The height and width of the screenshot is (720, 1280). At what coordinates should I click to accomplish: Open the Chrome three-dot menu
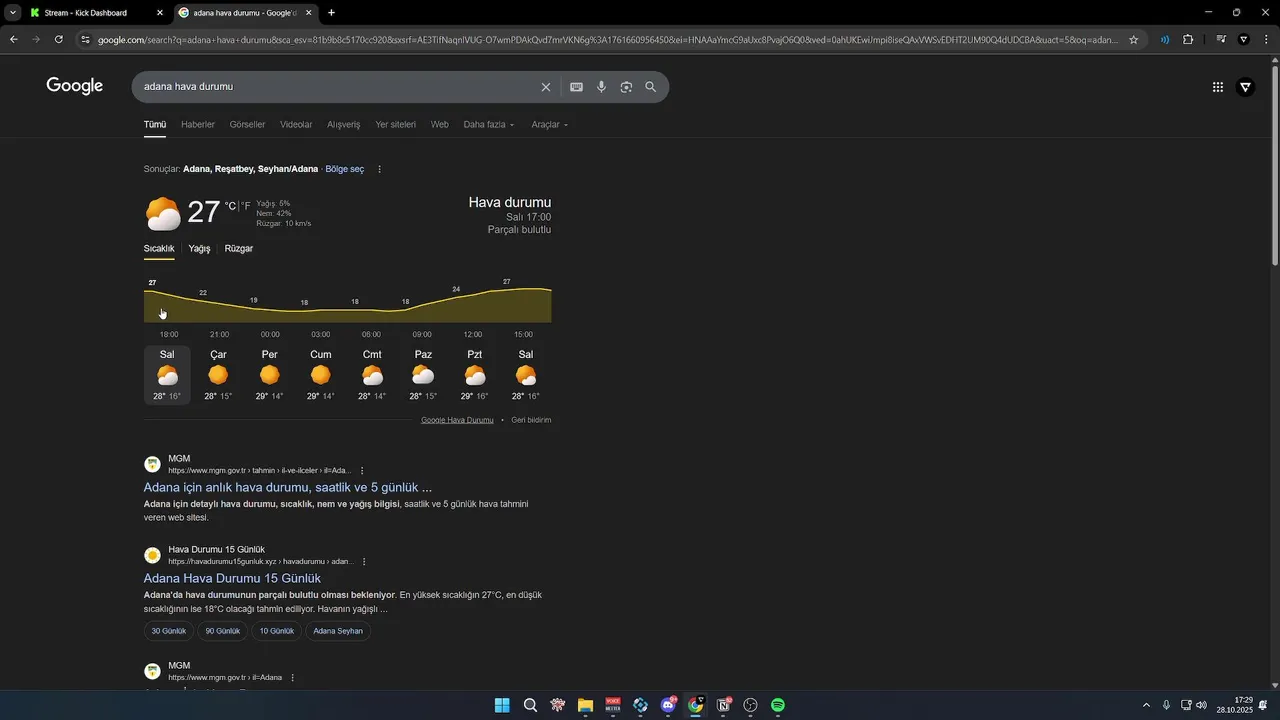pyautogui.click(x=1266, y=40)
